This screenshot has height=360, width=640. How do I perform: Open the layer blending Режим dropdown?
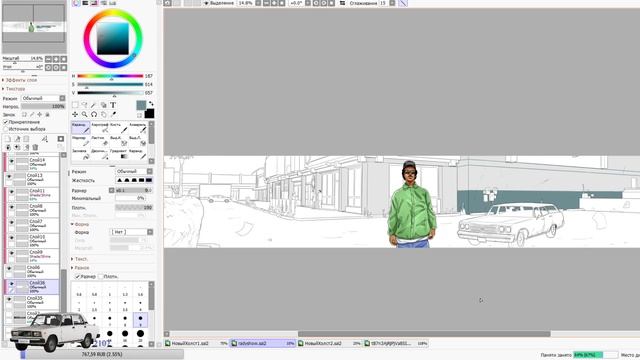43,98
